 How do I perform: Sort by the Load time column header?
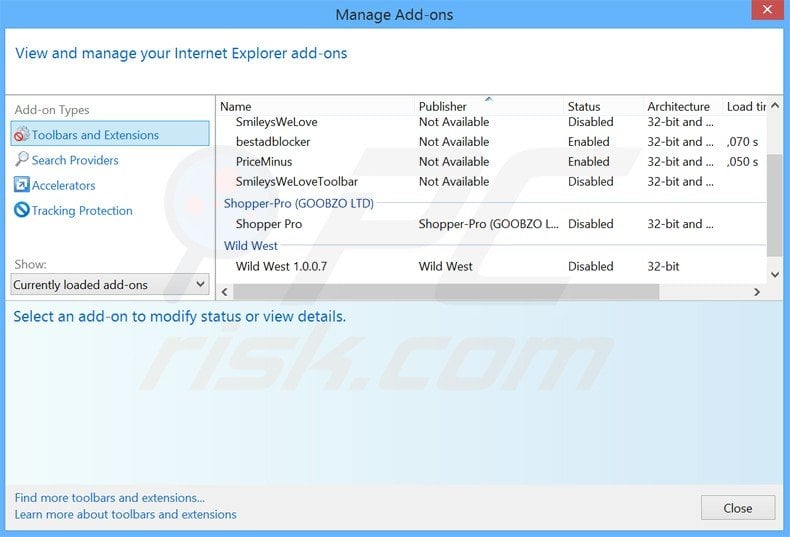[746, 107]
